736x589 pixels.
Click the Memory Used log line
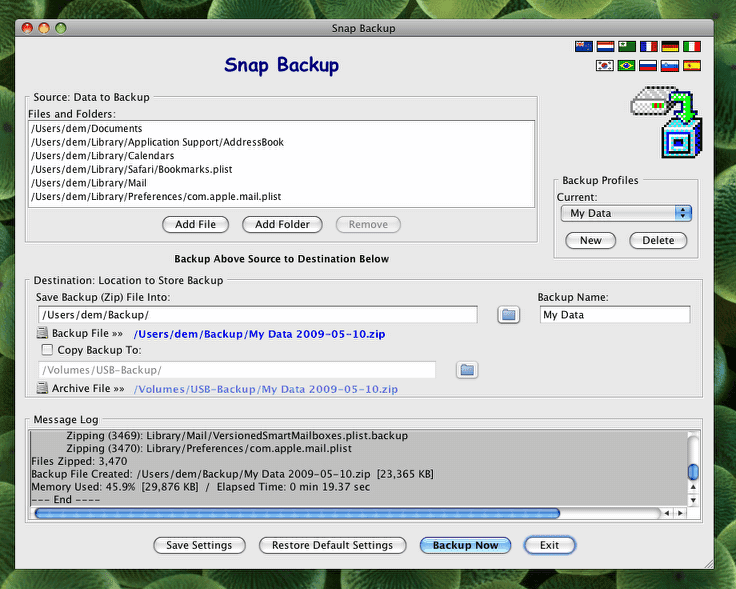pos(200,487)
